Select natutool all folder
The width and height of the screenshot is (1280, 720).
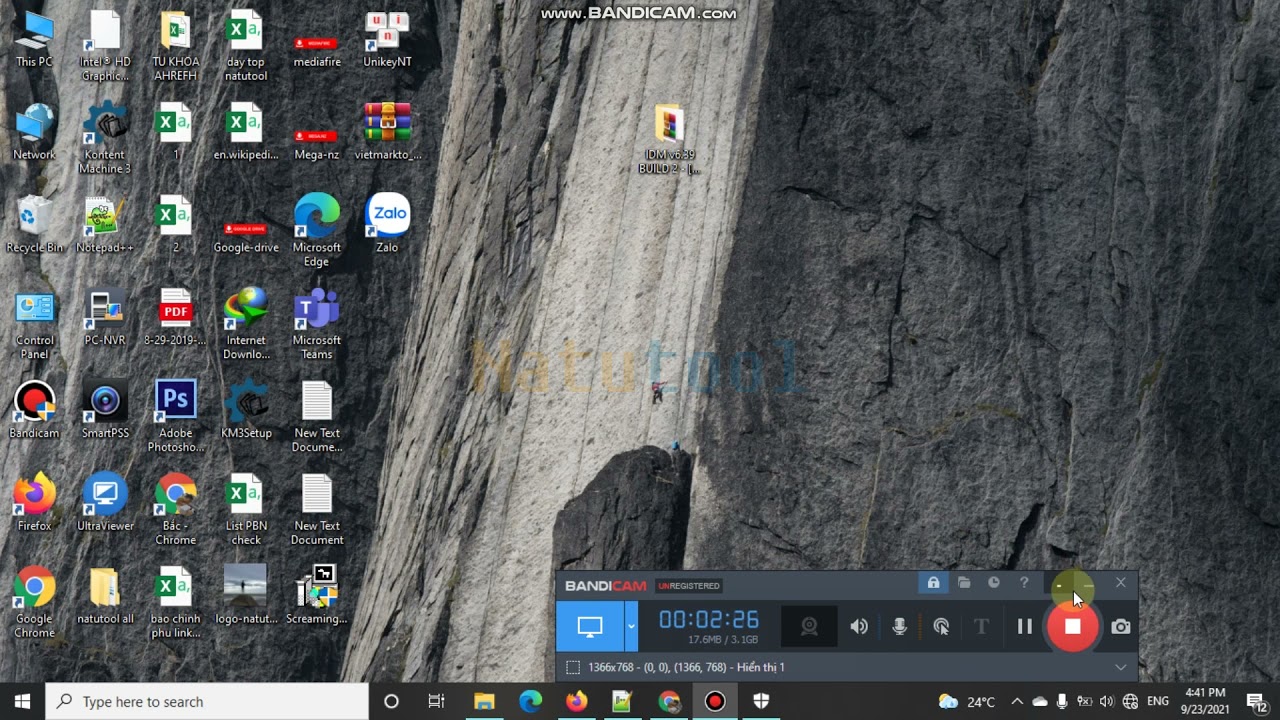105,596
